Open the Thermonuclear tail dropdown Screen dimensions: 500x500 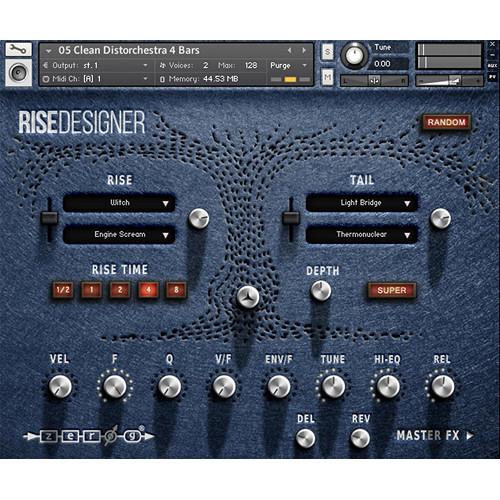(x=362, y=235)
